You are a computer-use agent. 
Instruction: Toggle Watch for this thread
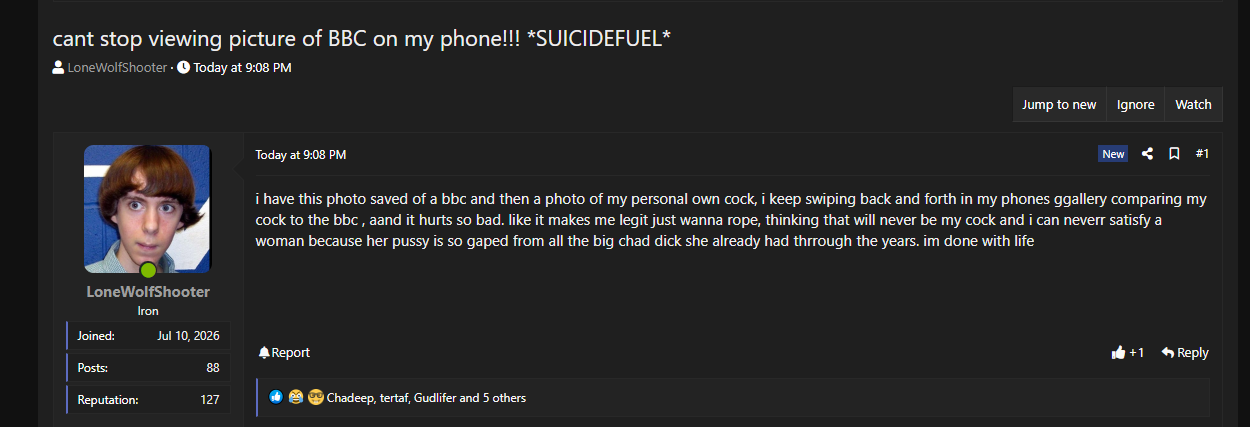pyautogui.click(x=1193, y=104)
